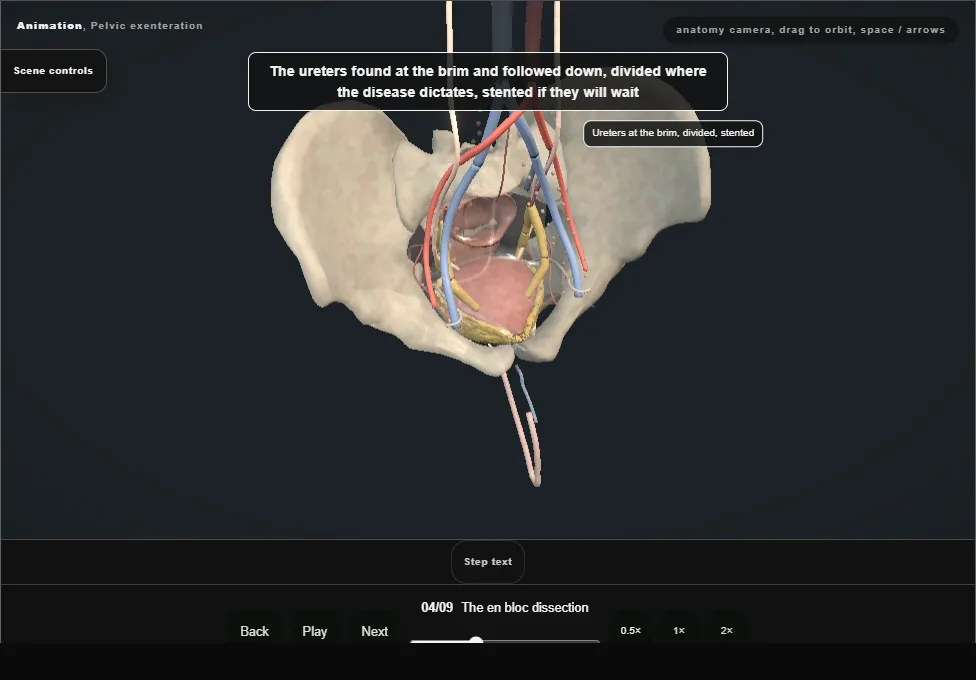Click the 'Animation, Pelvic exenteration' title
Image resolution: width=976 pixels, height=680 pixels.
[110, 26]
